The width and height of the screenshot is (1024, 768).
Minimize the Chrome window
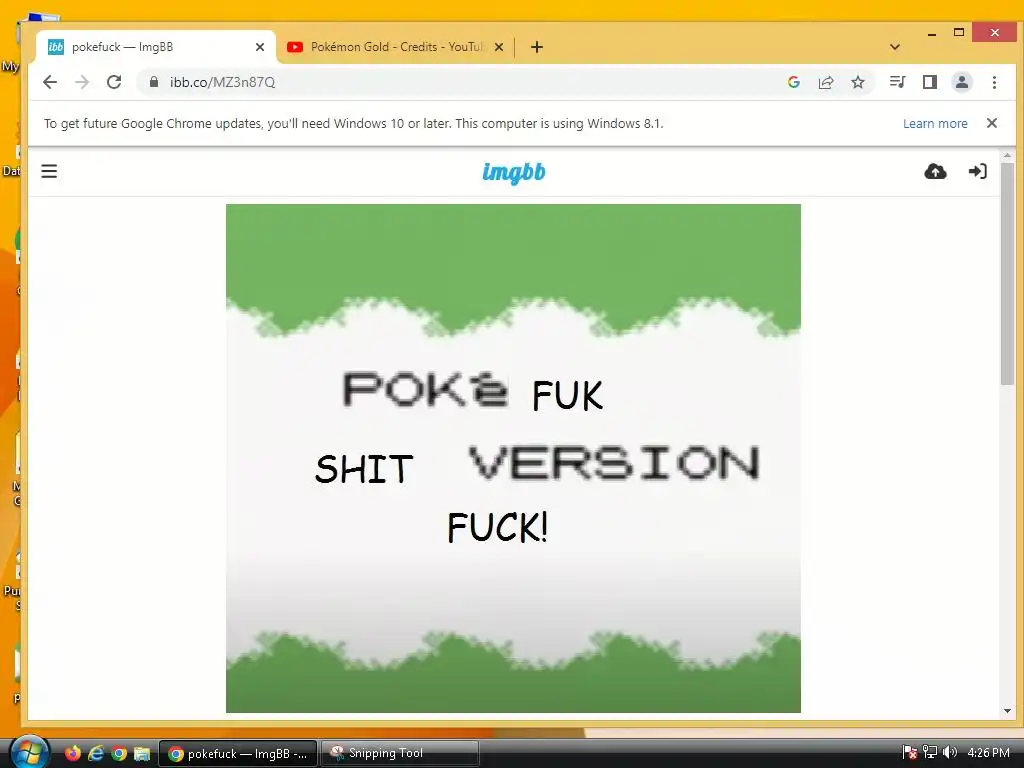click(x=932, y=33)
